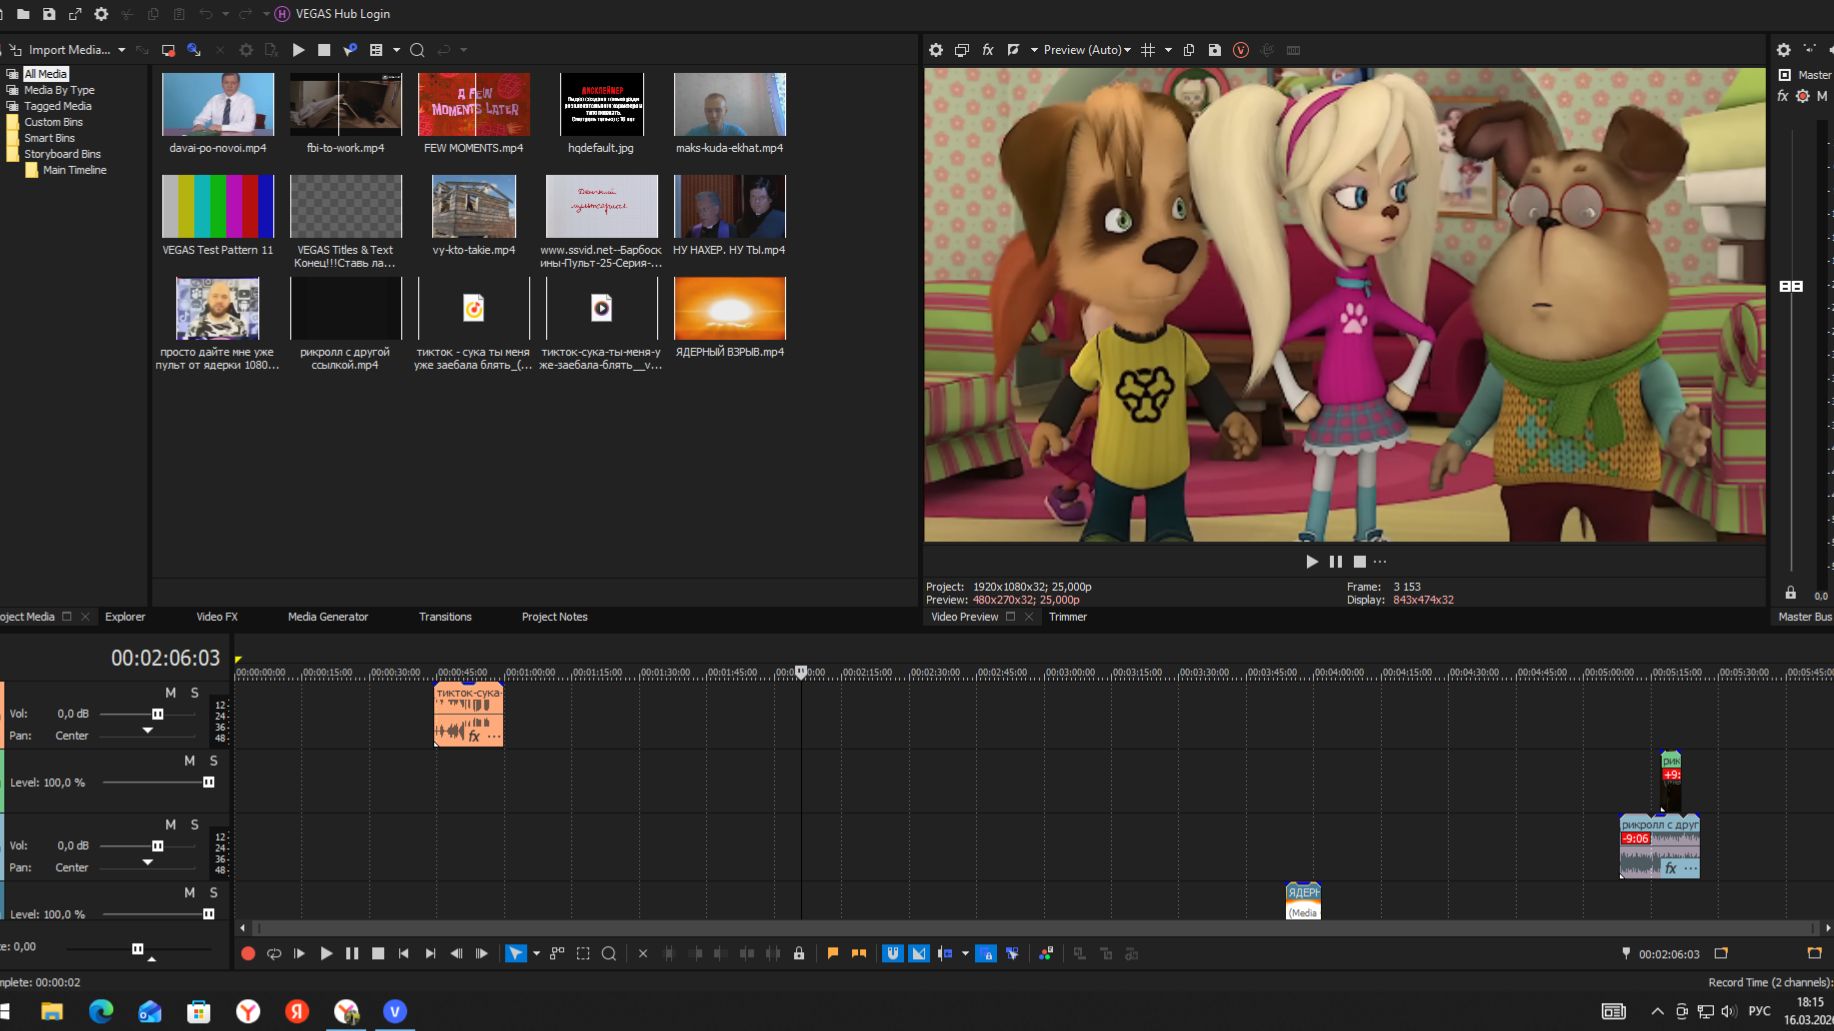The height and width of the screenshot is (1031, 1834).
Task: Open Project Video Properties gear in preview
Action: tap(936, 50)
